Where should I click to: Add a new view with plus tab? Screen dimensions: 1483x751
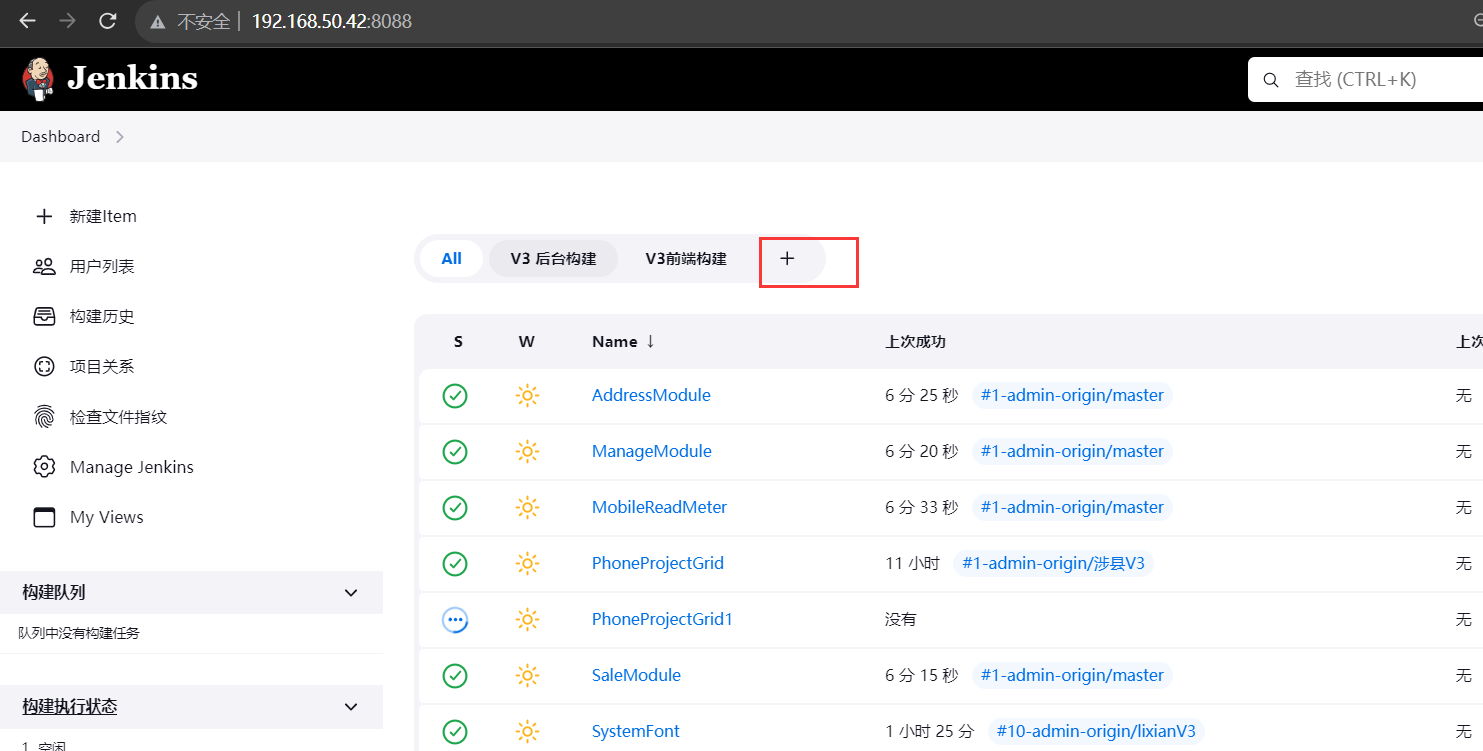787,259
